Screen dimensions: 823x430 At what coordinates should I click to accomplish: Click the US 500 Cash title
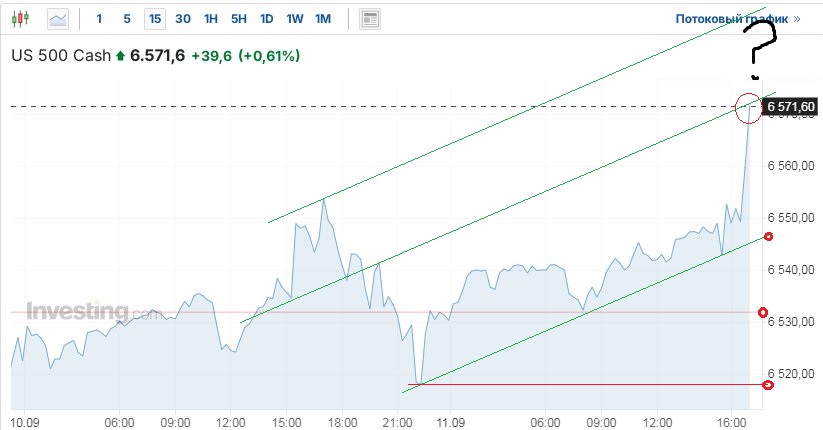tap(60, 57)
